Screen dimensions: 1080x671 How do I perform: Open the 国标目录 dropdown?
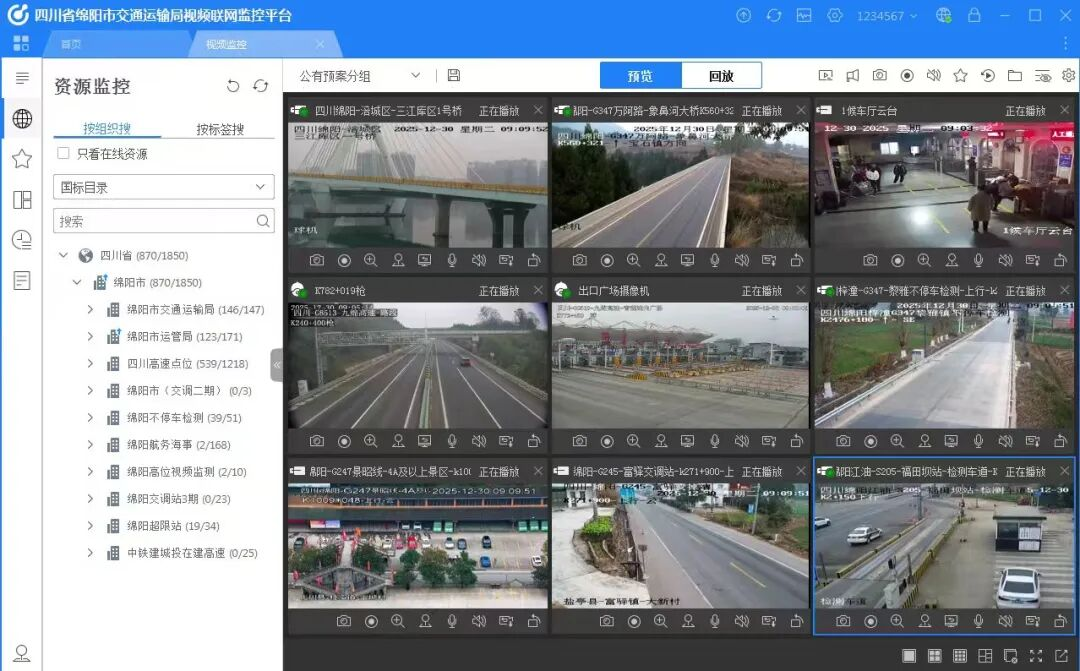pyautogui.click(x=163, y=187)
